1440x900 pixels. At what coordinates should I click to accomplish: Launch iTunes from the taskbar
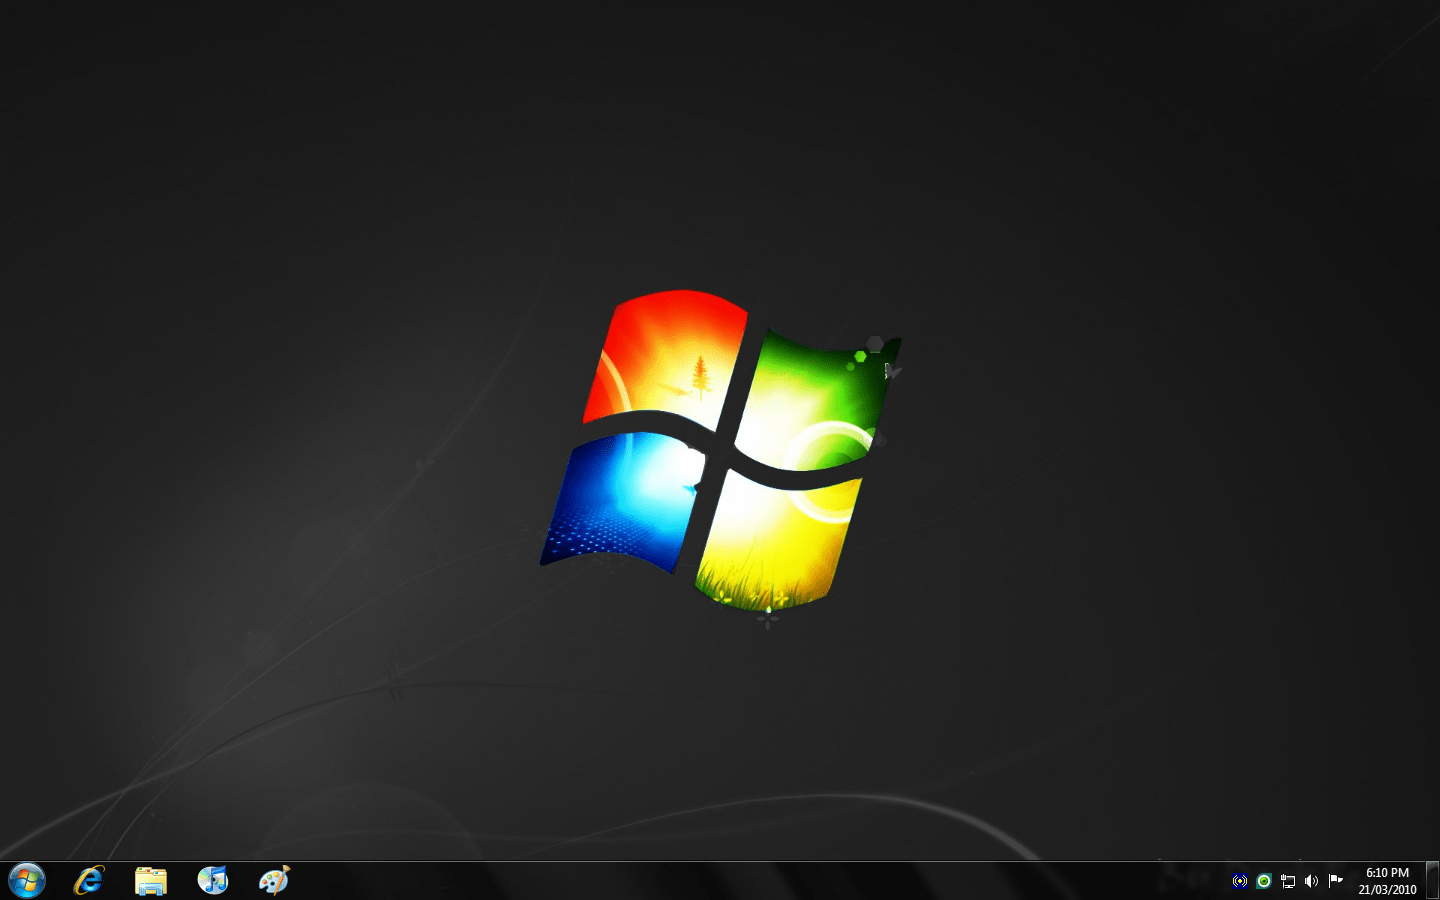pos(212,880)
